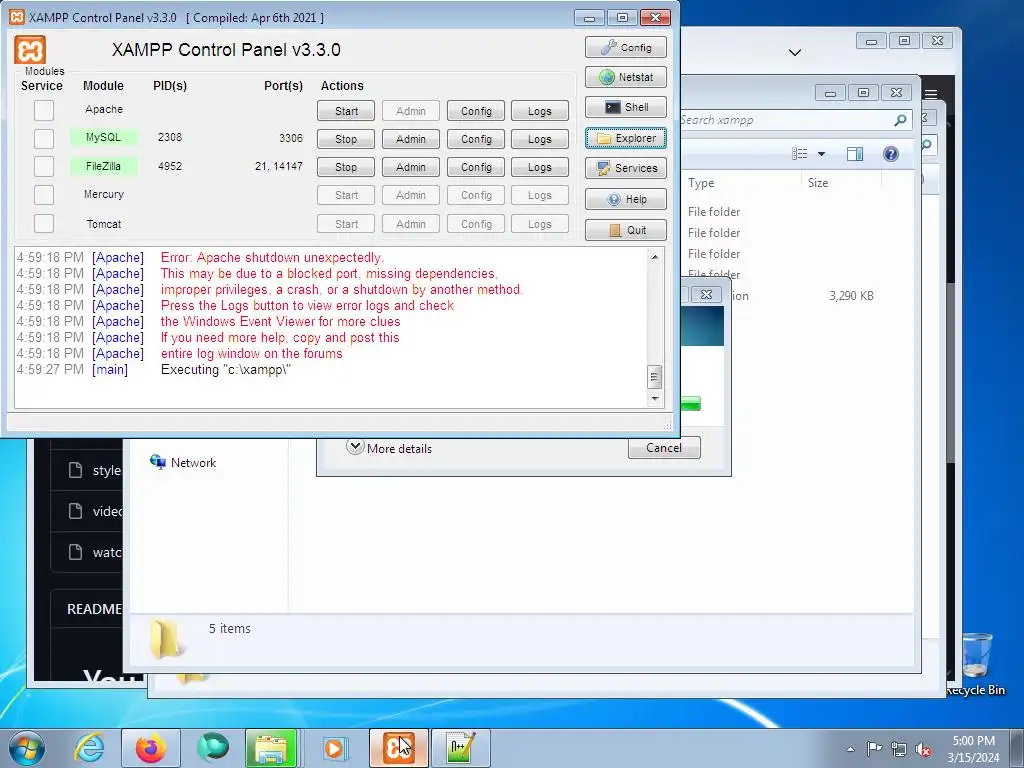Viewport: 1024px width, 768px height.
Task: Quit the XAMPP Control Panel
Action: [x=626, y=230]
